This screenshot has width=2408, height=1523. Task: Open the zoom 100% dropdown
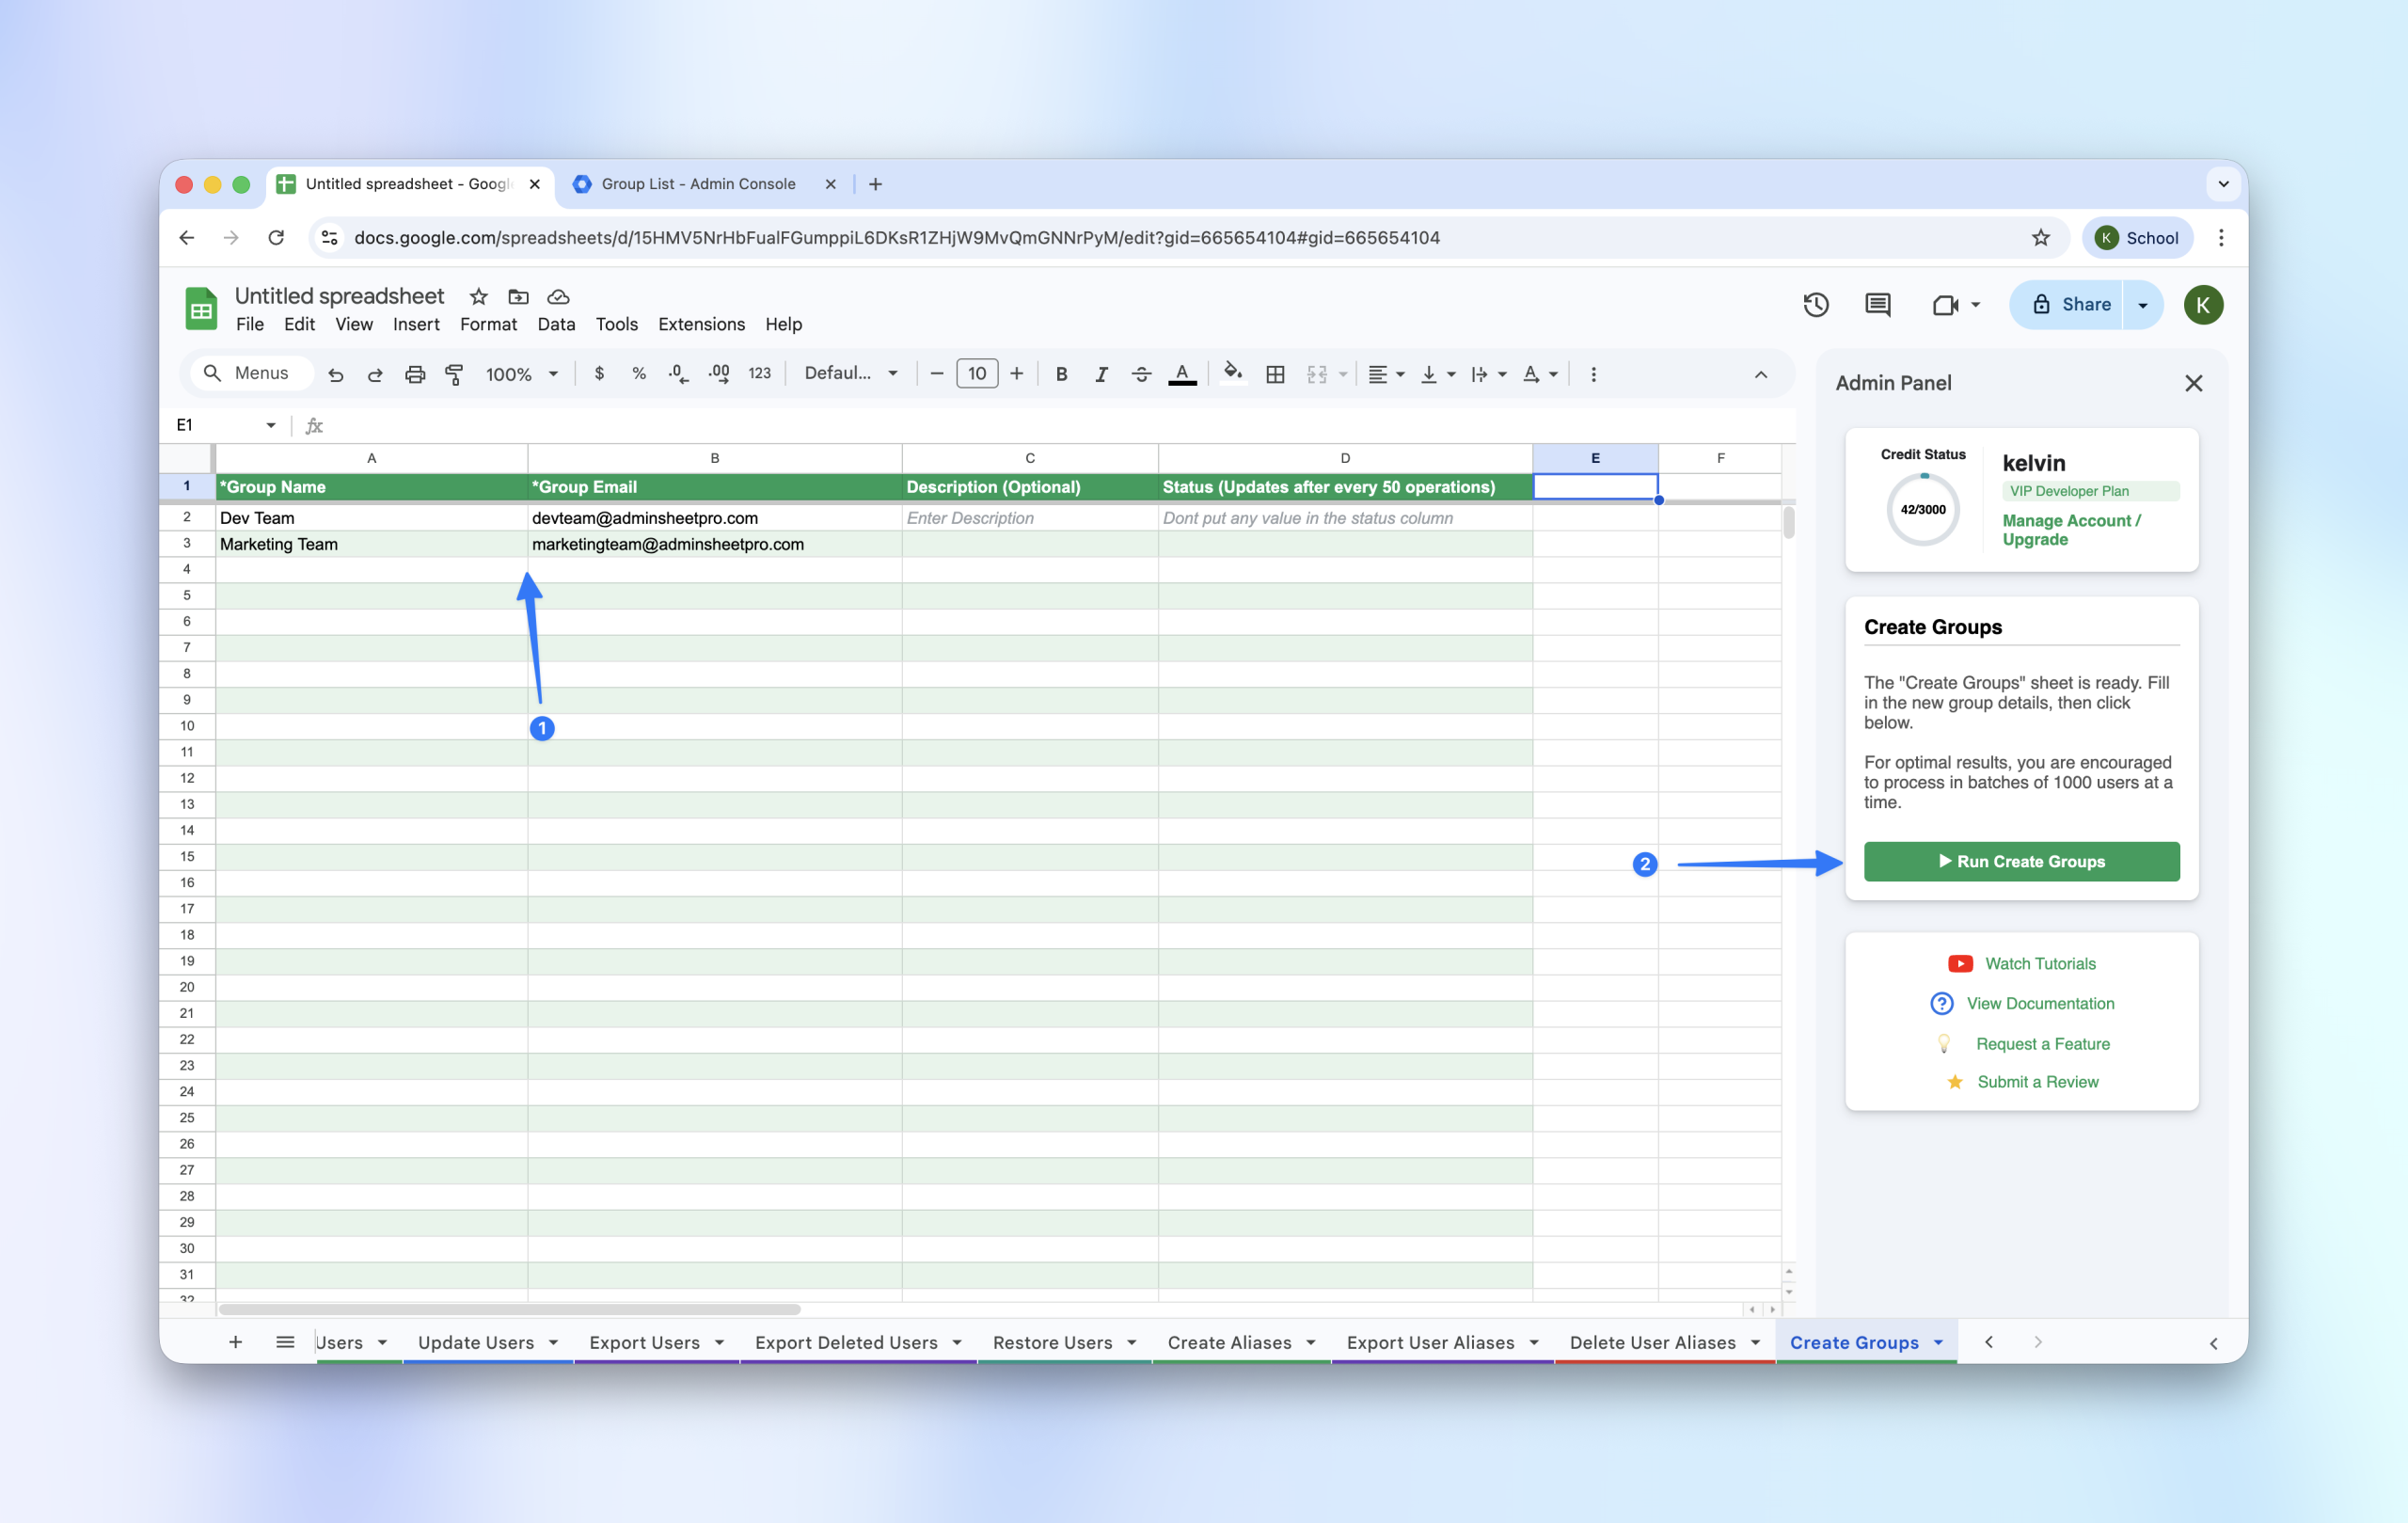pos(521,374)
